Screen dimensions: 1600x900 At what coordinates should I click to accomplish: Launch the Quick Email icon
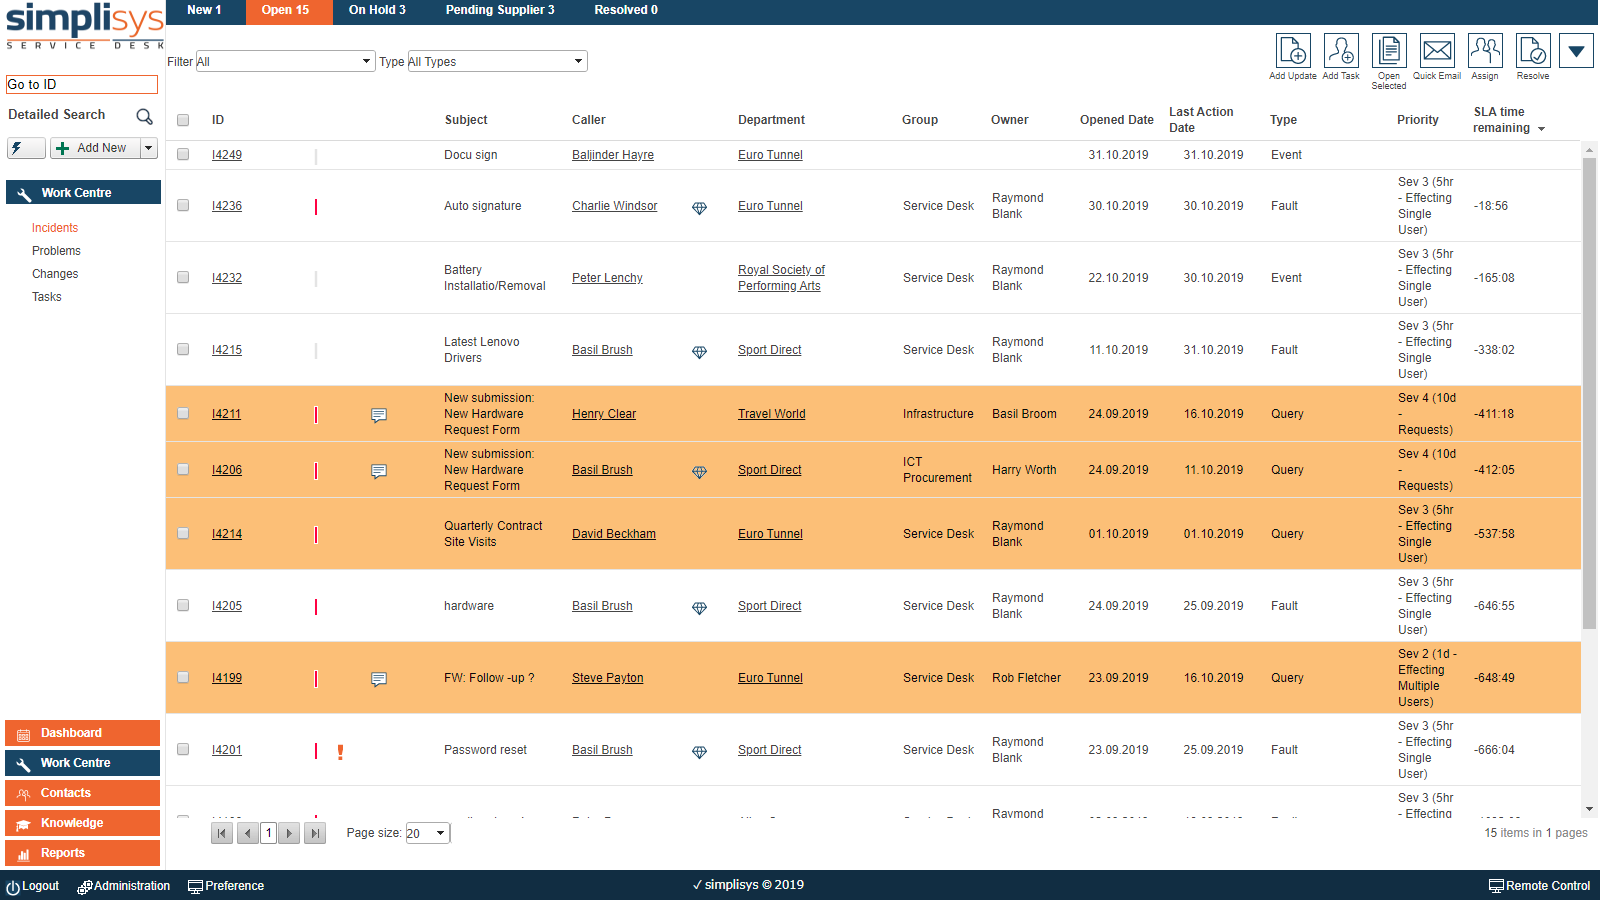point(1437,51)
